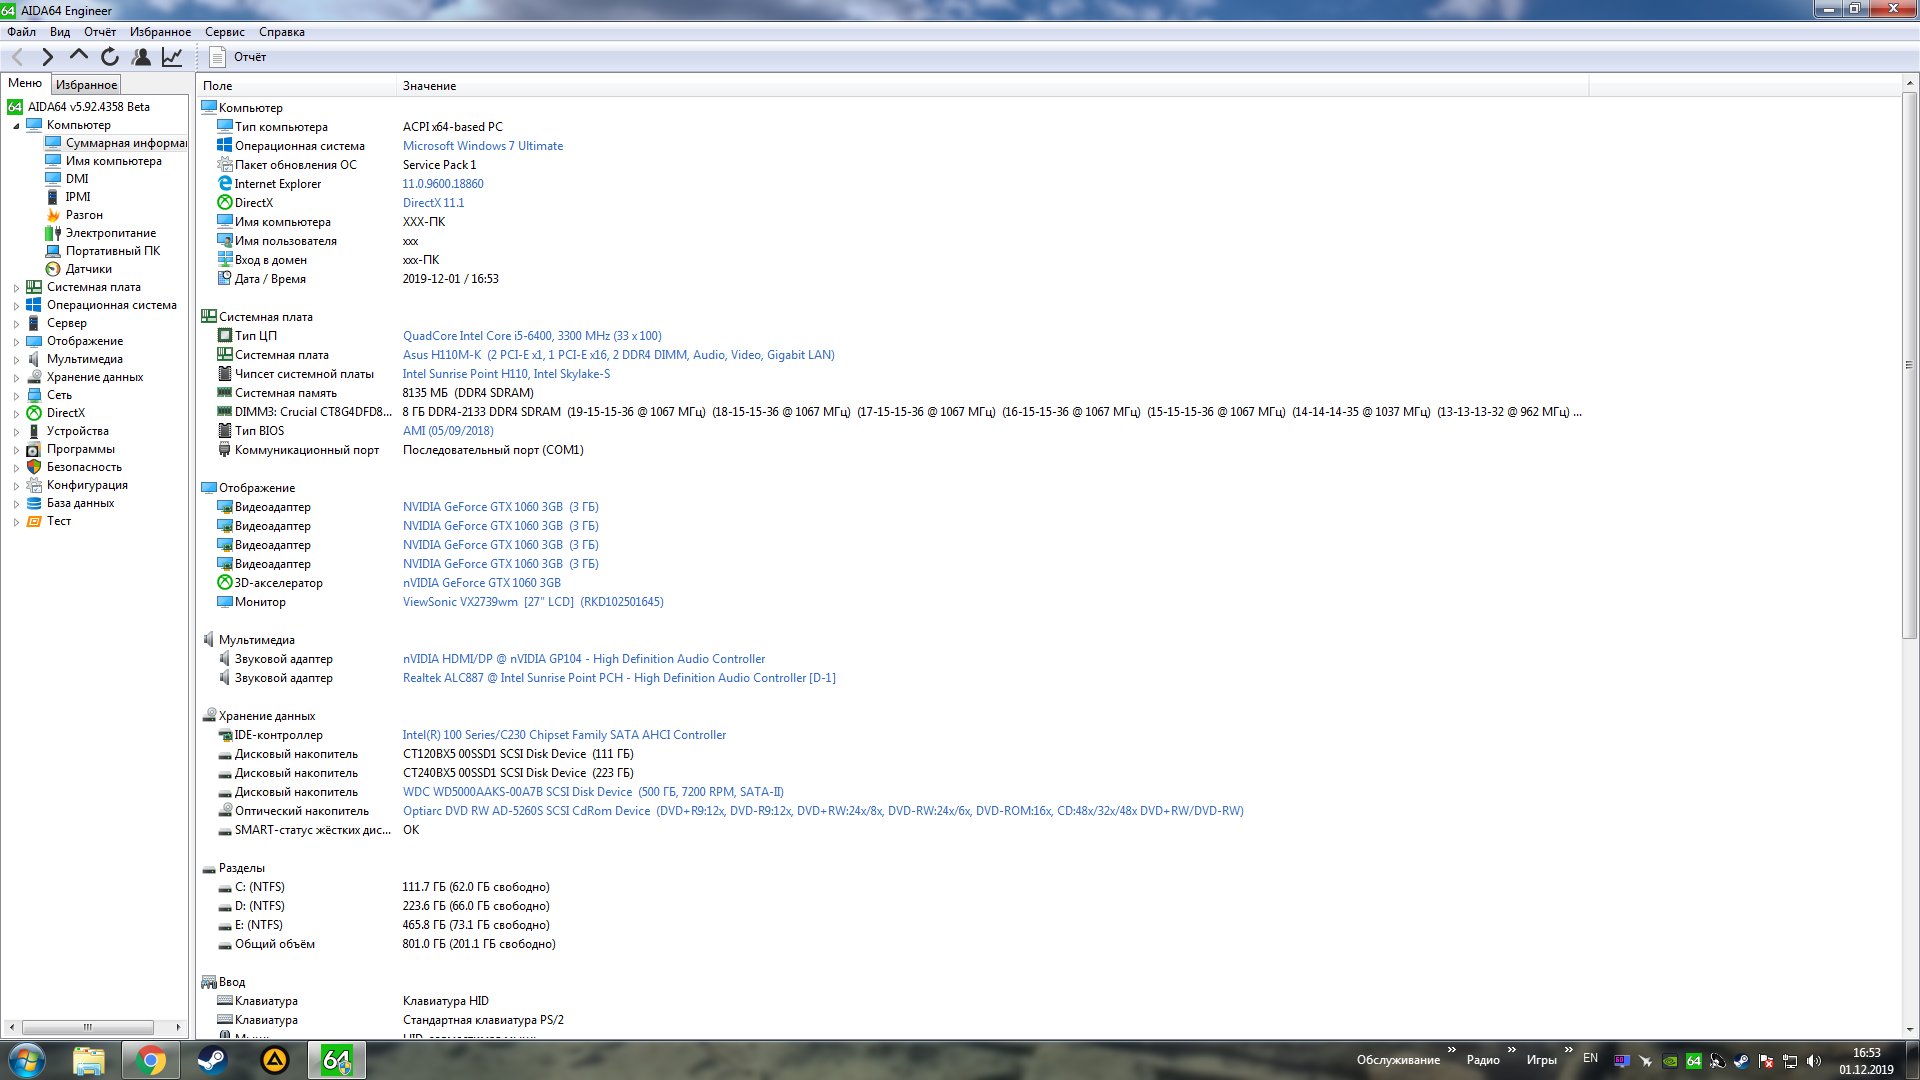Click the Безопасность shield icon
1920x1080 pixels.
pos(34,467)
